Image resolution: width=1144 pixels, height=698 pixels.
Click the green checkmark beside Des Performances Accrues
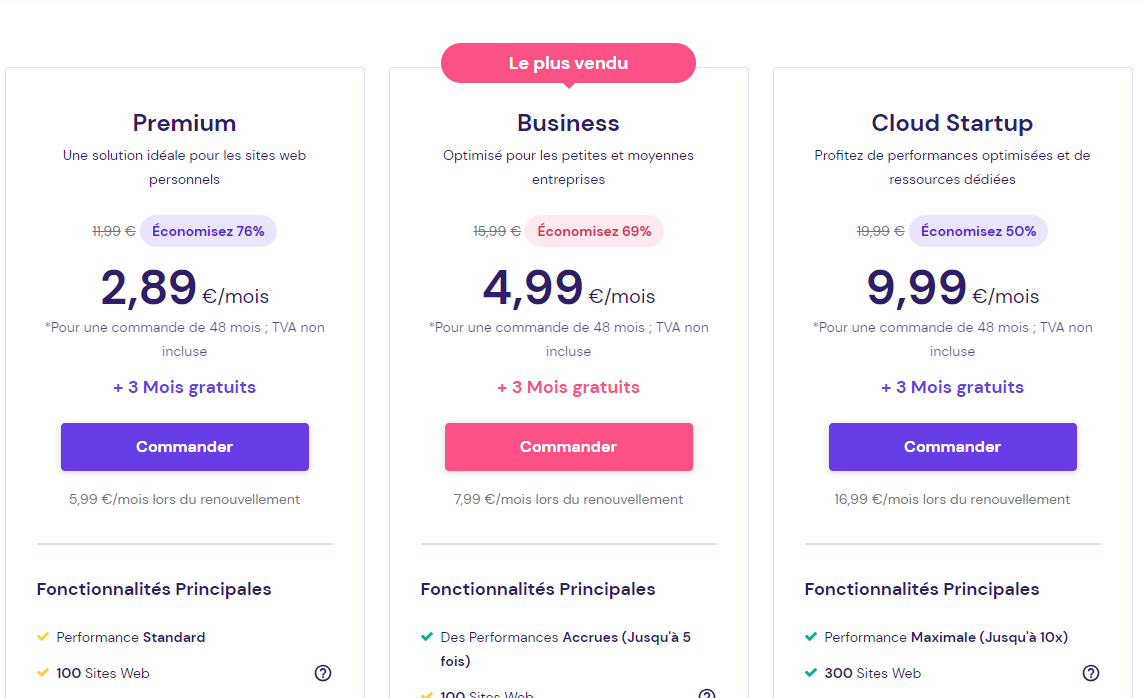point(427,637)
